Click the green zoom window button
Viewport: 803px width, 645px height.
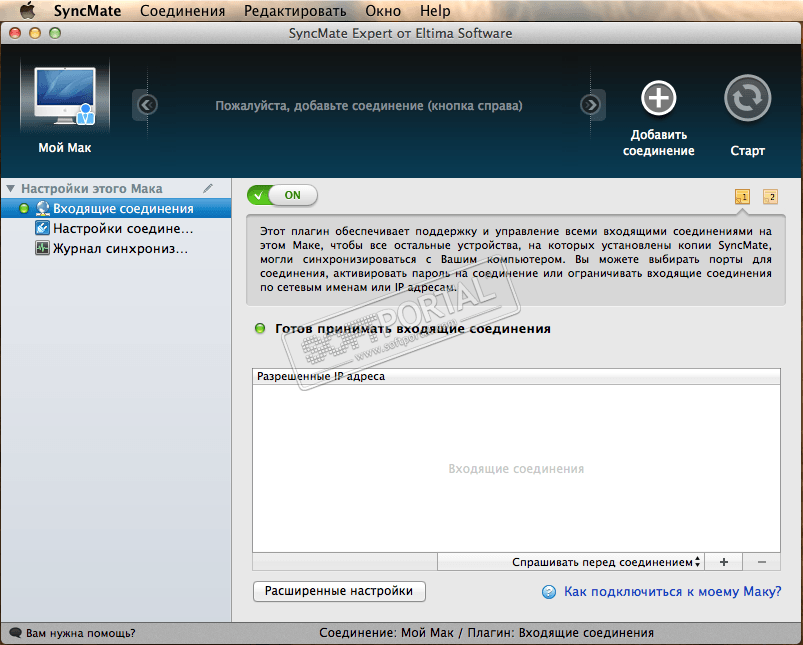click(55, 33)
